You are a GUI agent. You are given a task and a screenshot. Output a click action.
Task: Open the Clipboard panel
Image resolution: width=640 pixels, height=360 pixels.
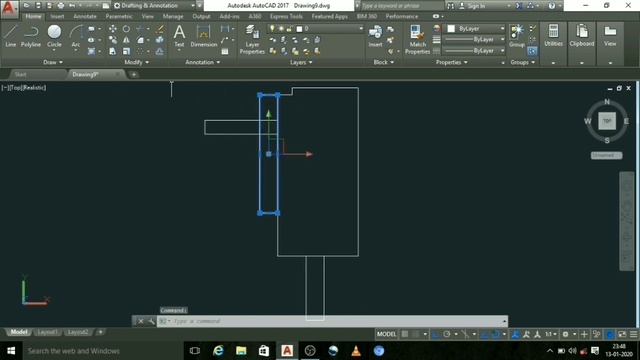pos(582,36)
